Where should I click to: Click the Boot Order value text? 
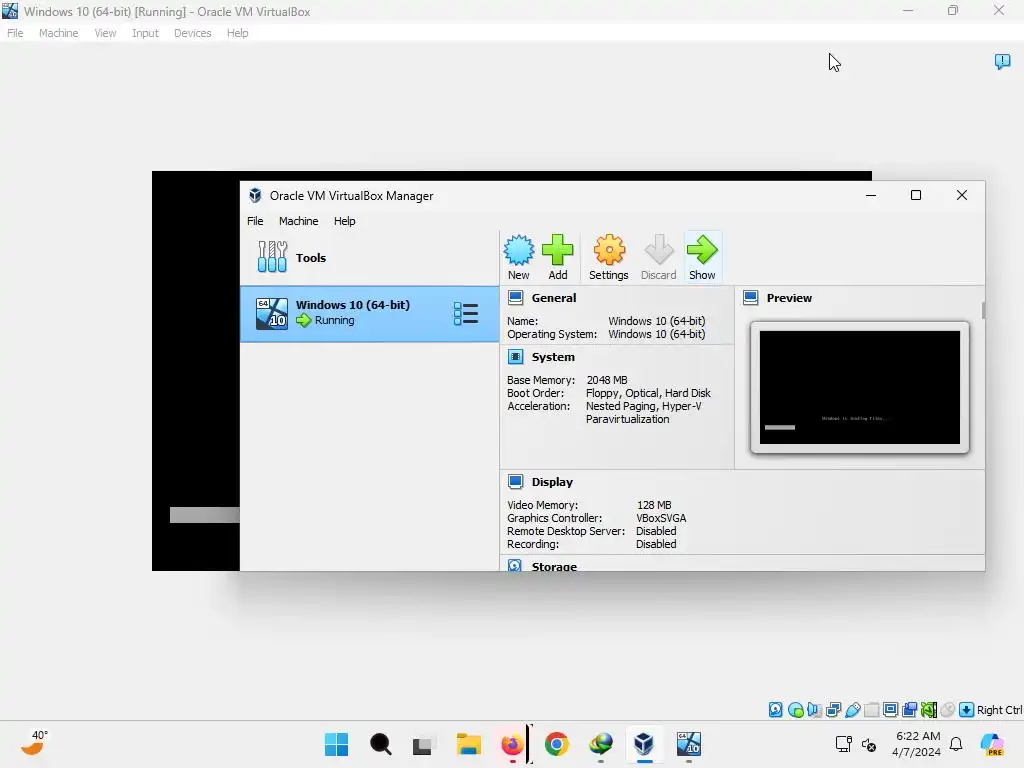648,393
